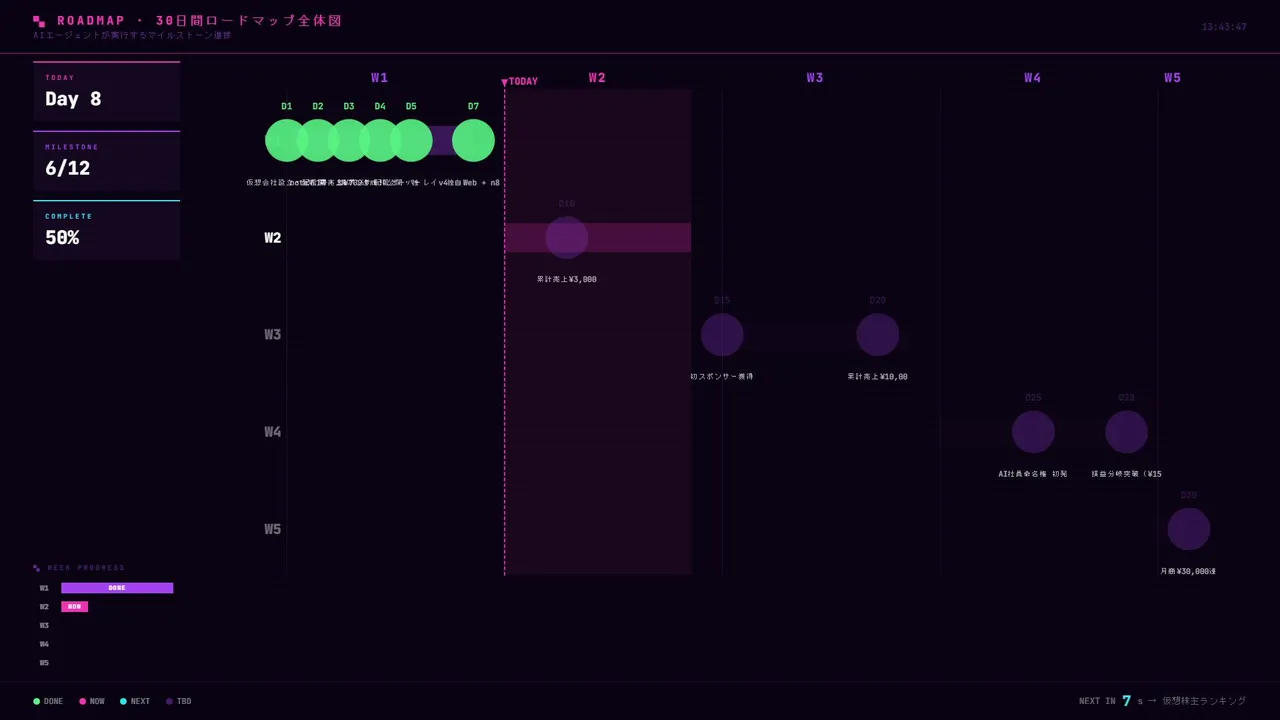The width and height of the screenshot is (1280, 720).
Task: Click the pink TODAY marker triangle
Action: pos(504,82)
